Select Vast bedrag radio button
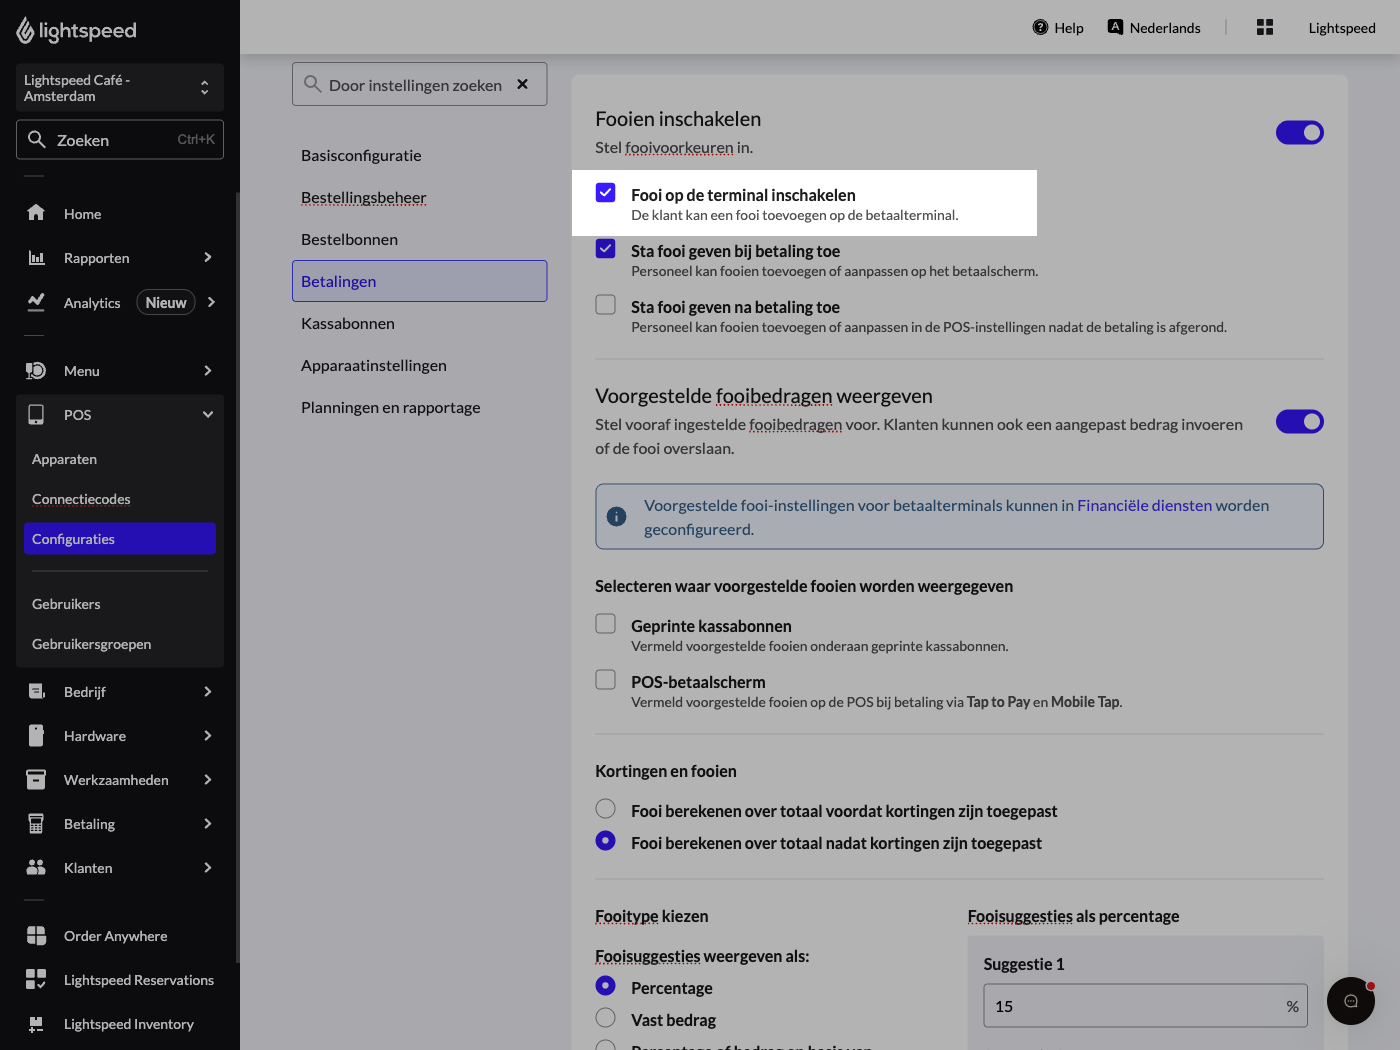The height and width of the screenshot is (1050, 1400). pos(606,1017)
